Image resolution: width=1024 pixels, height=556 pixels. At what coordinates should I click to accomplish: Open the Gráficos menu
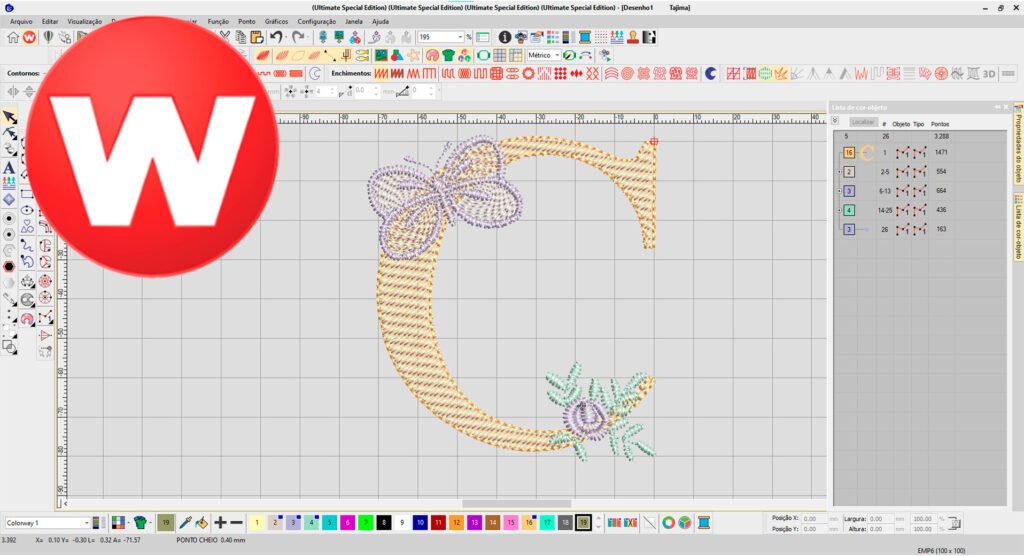click(276, 22)
